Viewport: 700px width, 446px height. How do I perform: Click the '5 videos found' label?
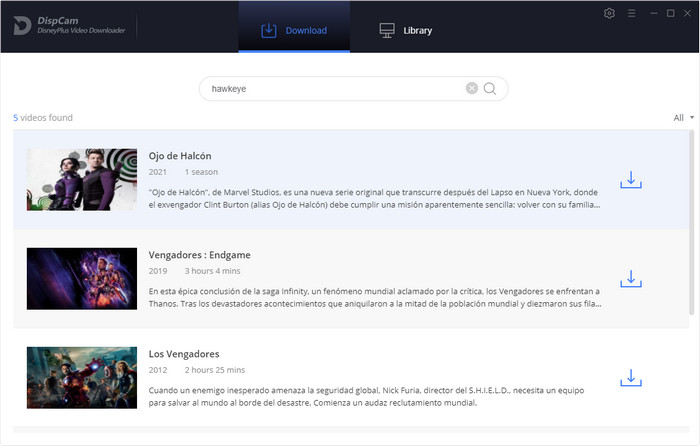(x=43, y=118)
